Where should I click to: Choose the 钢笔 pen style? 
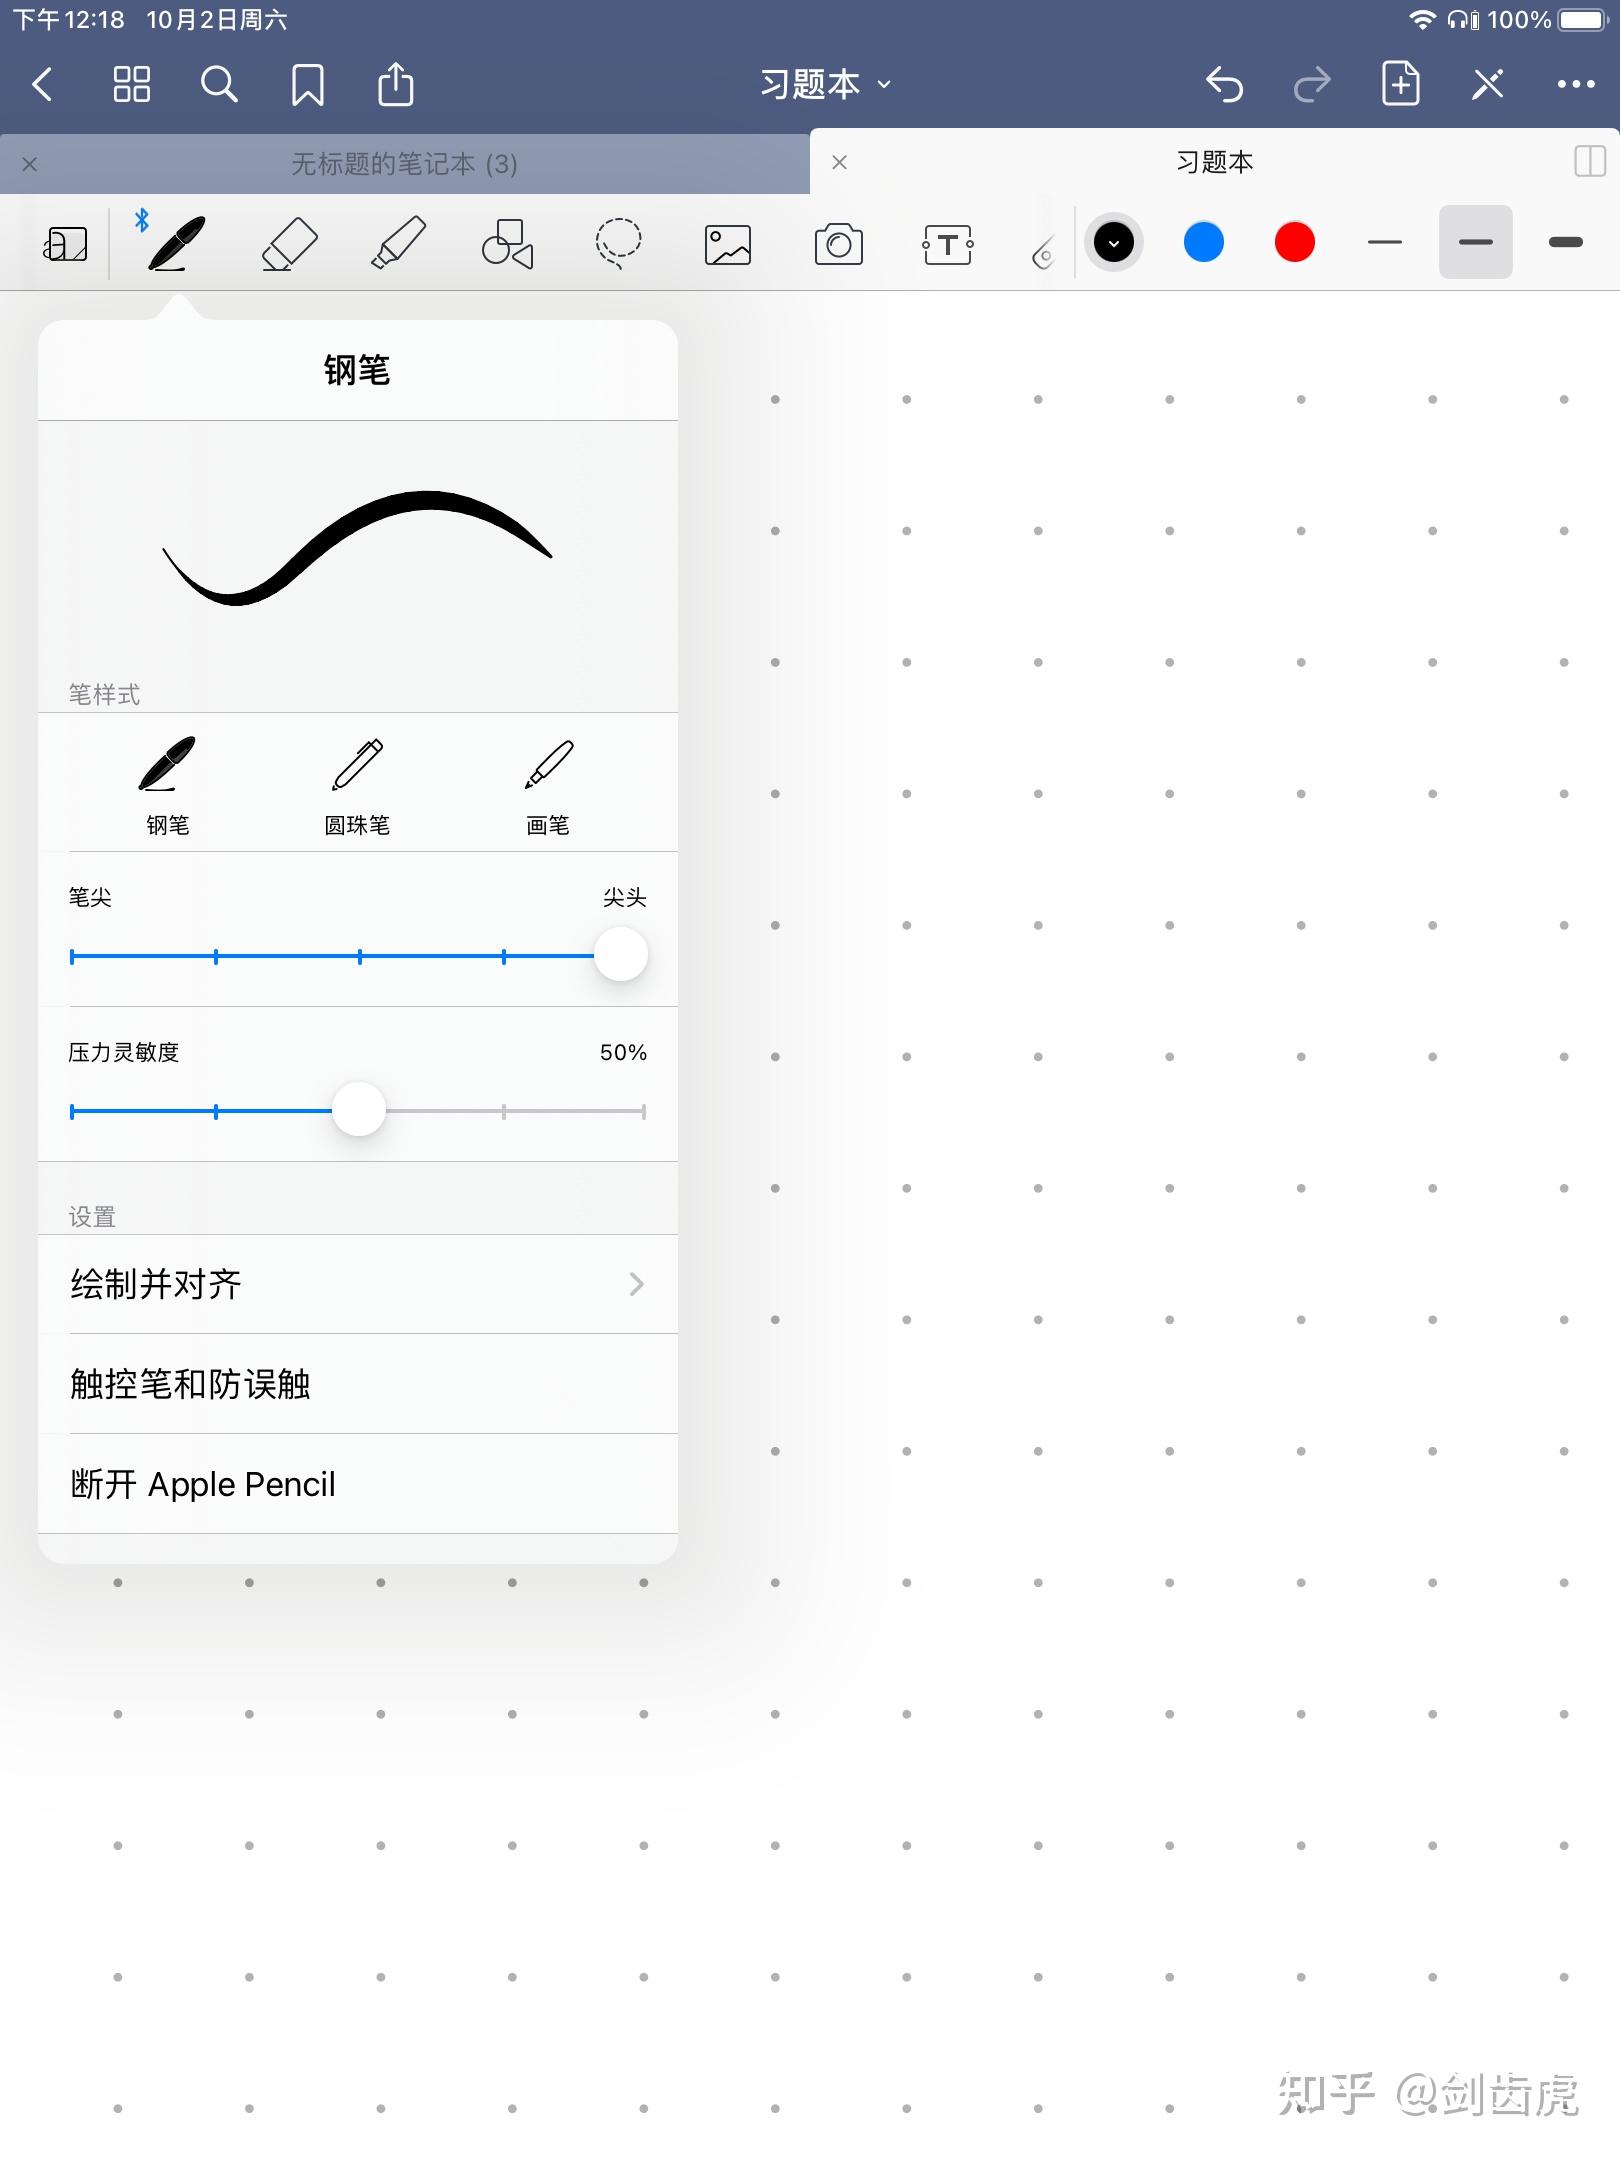(x=167, y=785)
